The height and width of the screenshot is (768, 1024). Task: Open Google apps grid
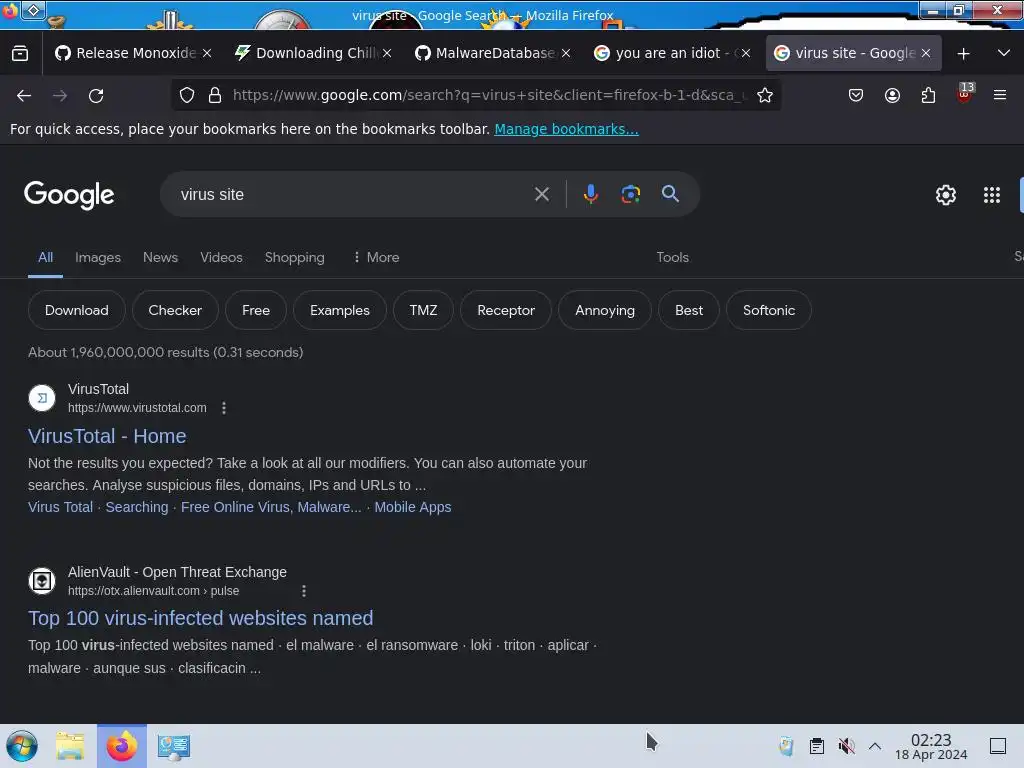pos(991,195)
